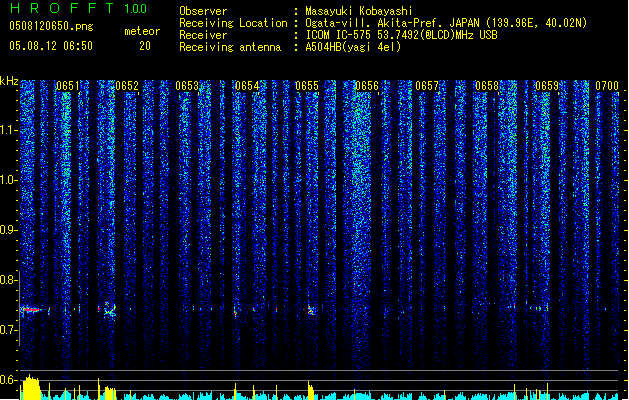This screenshot has width=629, height=400.
Task: Click the "0653" time marker
Action: (187, 86)
